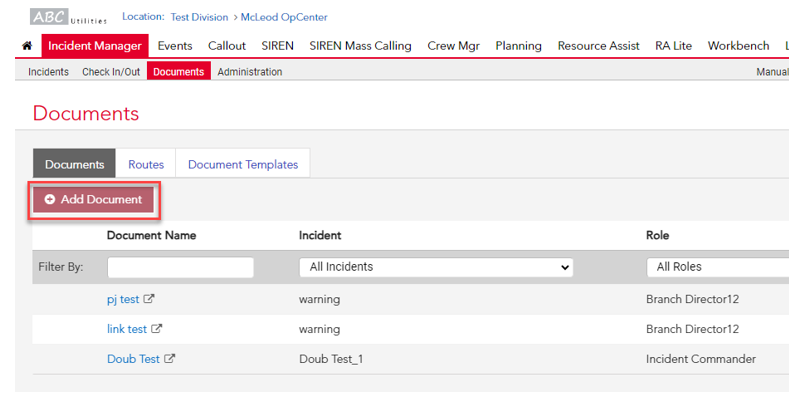This screenshot has height=393, width=789.
Task: Switch to the Document Templates tab
Action: coord(243,165)
